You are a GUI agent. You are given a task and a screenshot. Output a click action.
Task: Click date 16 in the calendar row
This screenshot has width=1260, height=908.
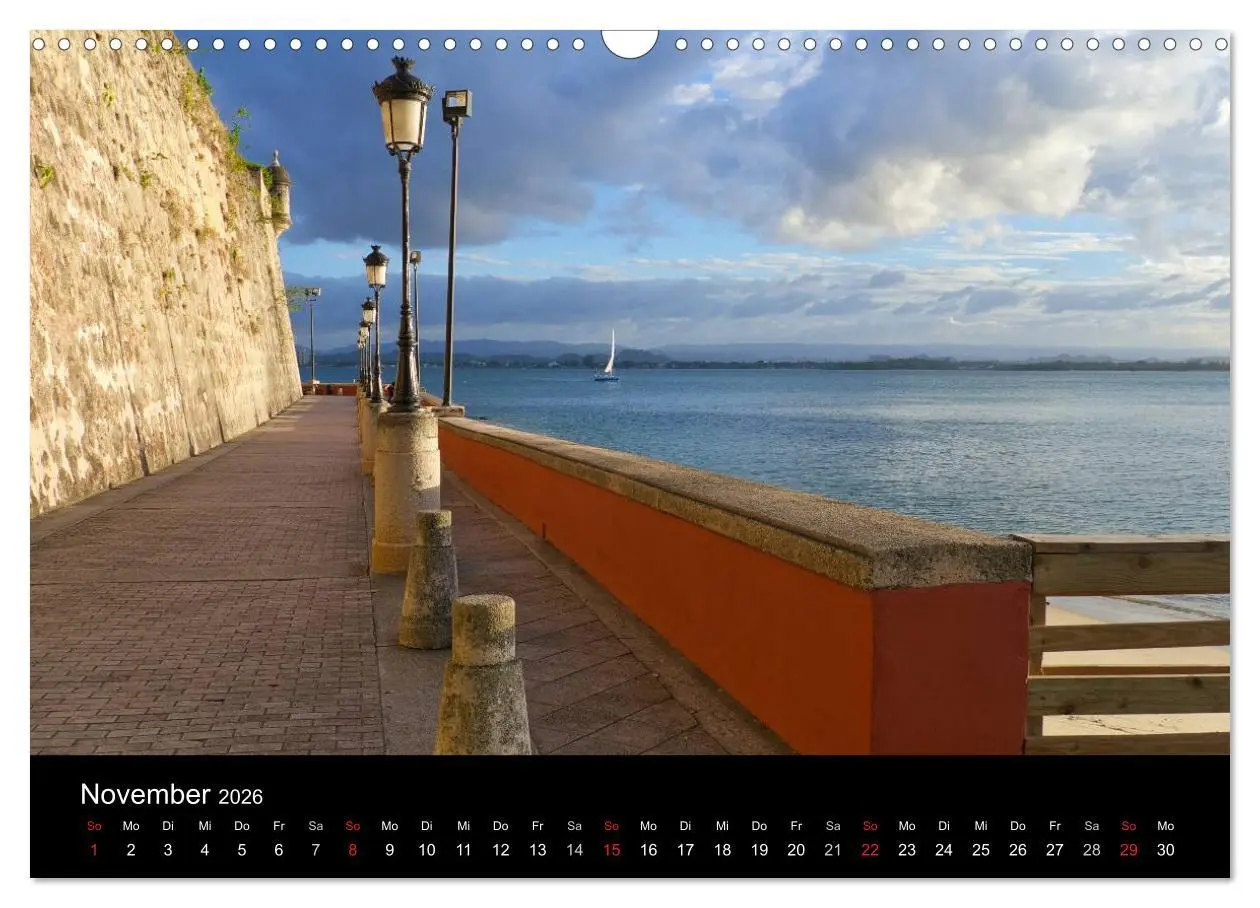648,850
